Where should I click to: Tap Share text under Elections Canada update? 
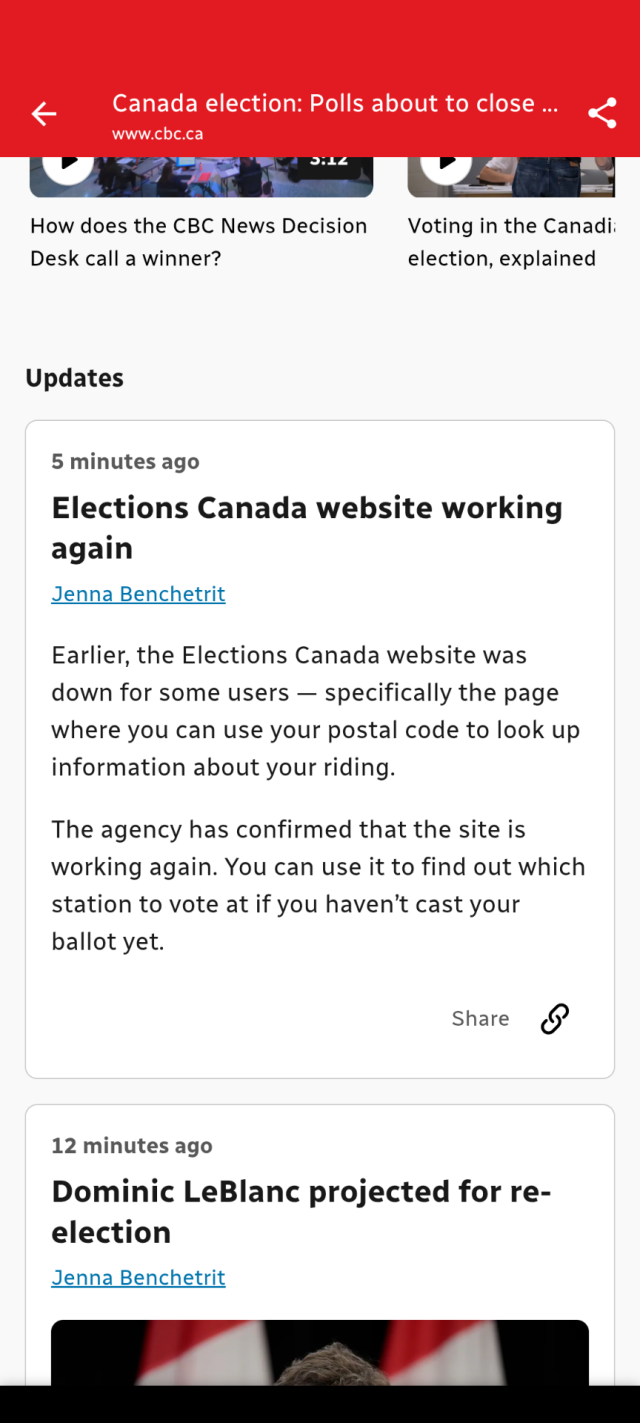tap(480, 1018)
